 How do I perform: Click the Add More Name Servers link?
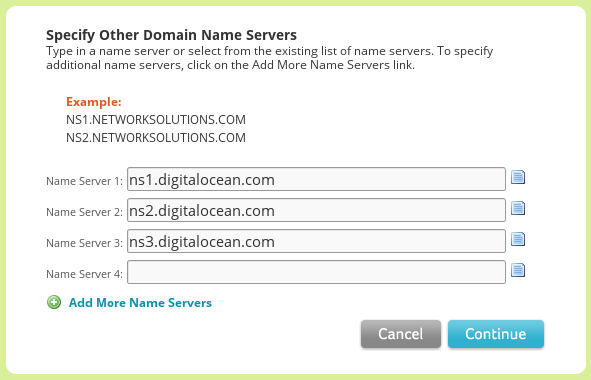coord(140,303)
